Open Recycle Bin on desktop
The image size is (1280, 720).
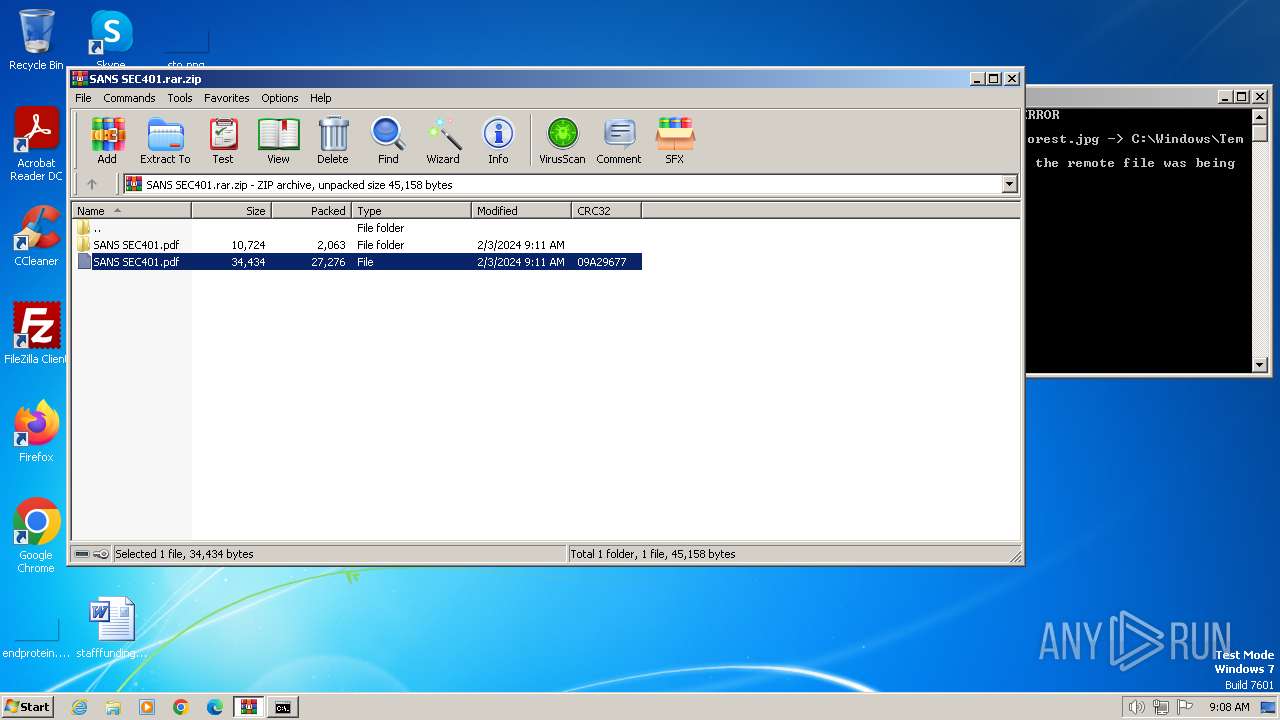[36, 40]
